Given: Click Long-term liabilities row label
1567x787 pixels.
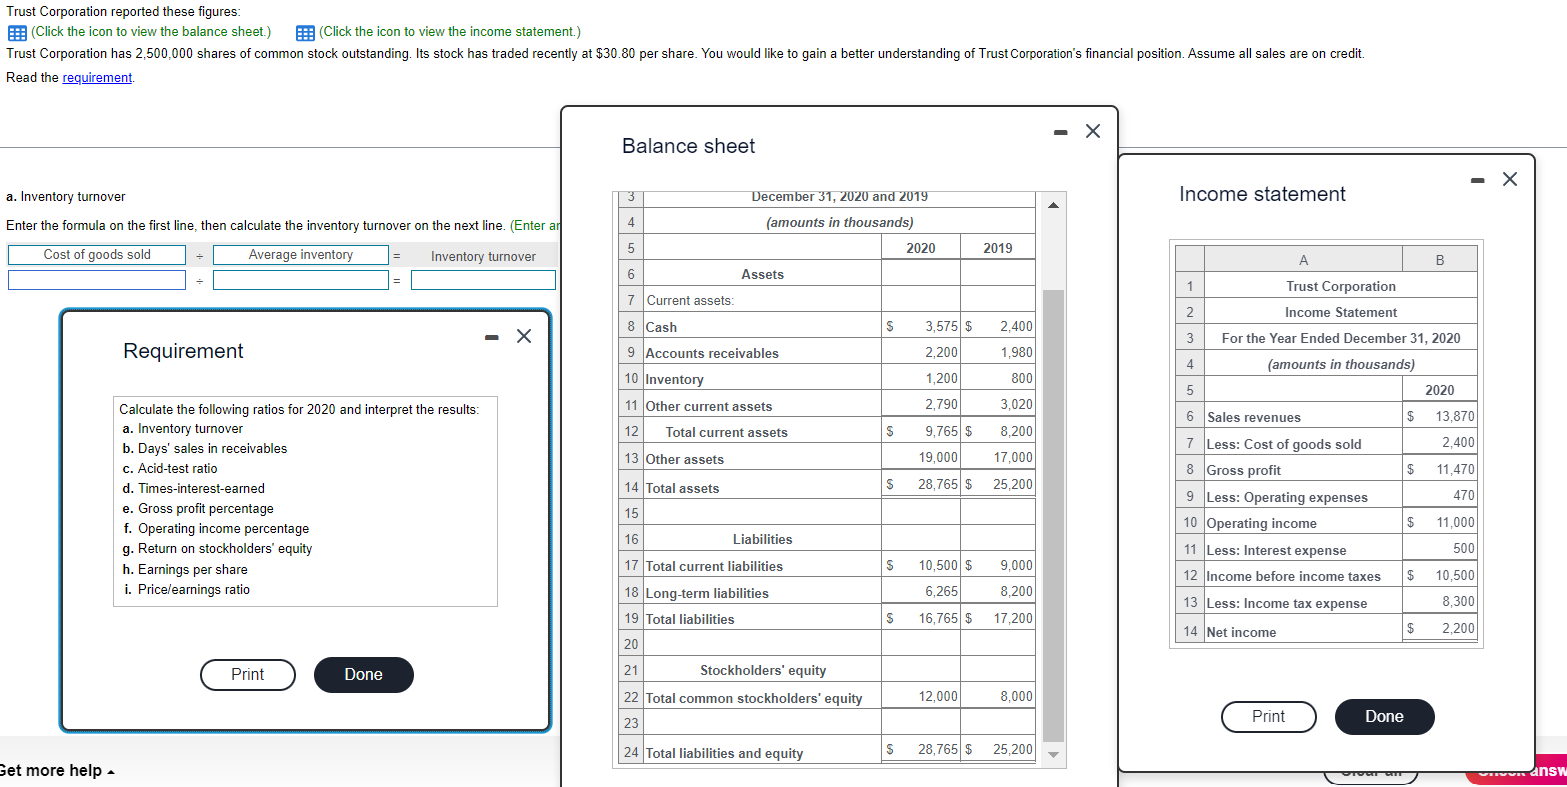Looking at the screenshot, I should point(708,594).
